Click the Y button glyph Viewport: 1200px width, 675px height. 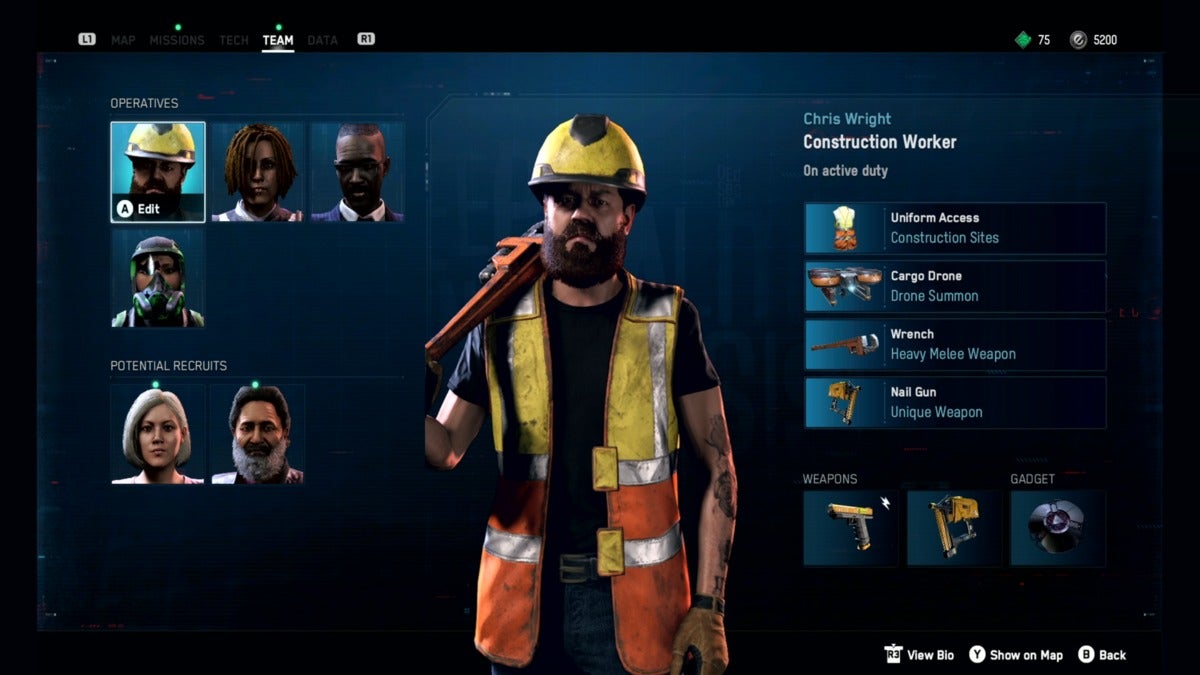point(977,655)
